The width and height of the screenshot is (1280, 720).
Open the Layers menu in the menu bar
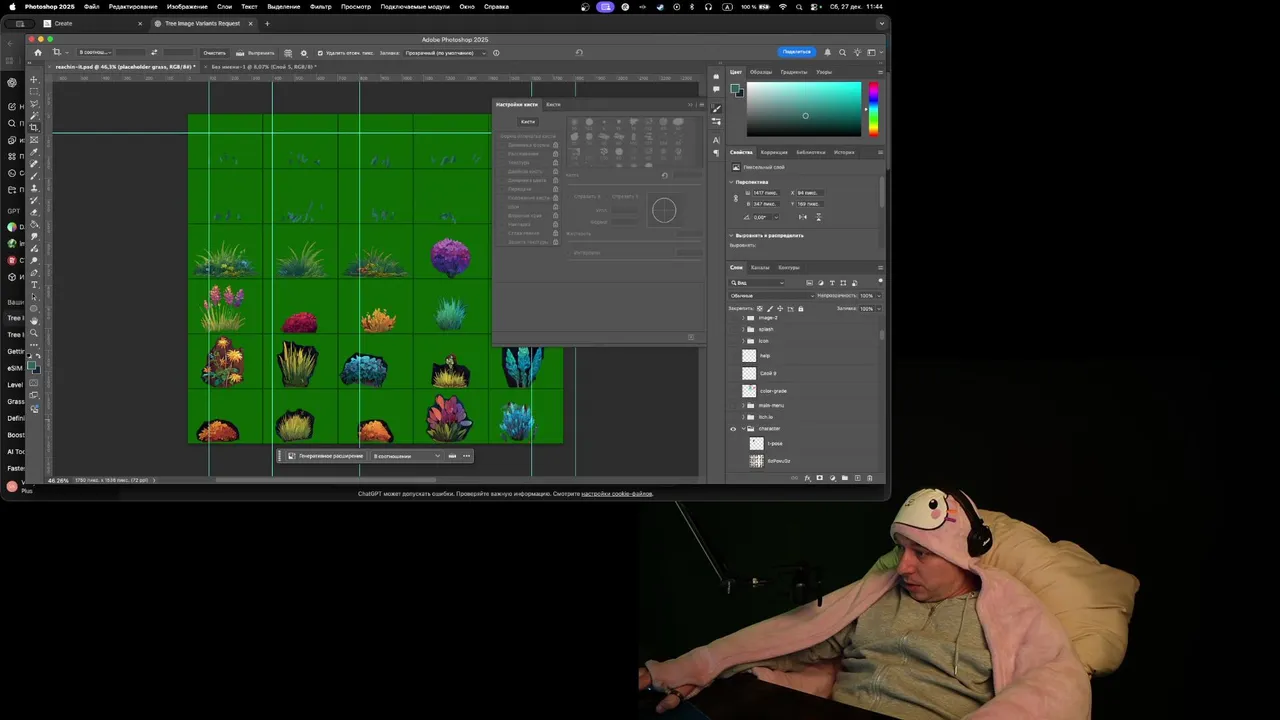(x=225, y=7)
